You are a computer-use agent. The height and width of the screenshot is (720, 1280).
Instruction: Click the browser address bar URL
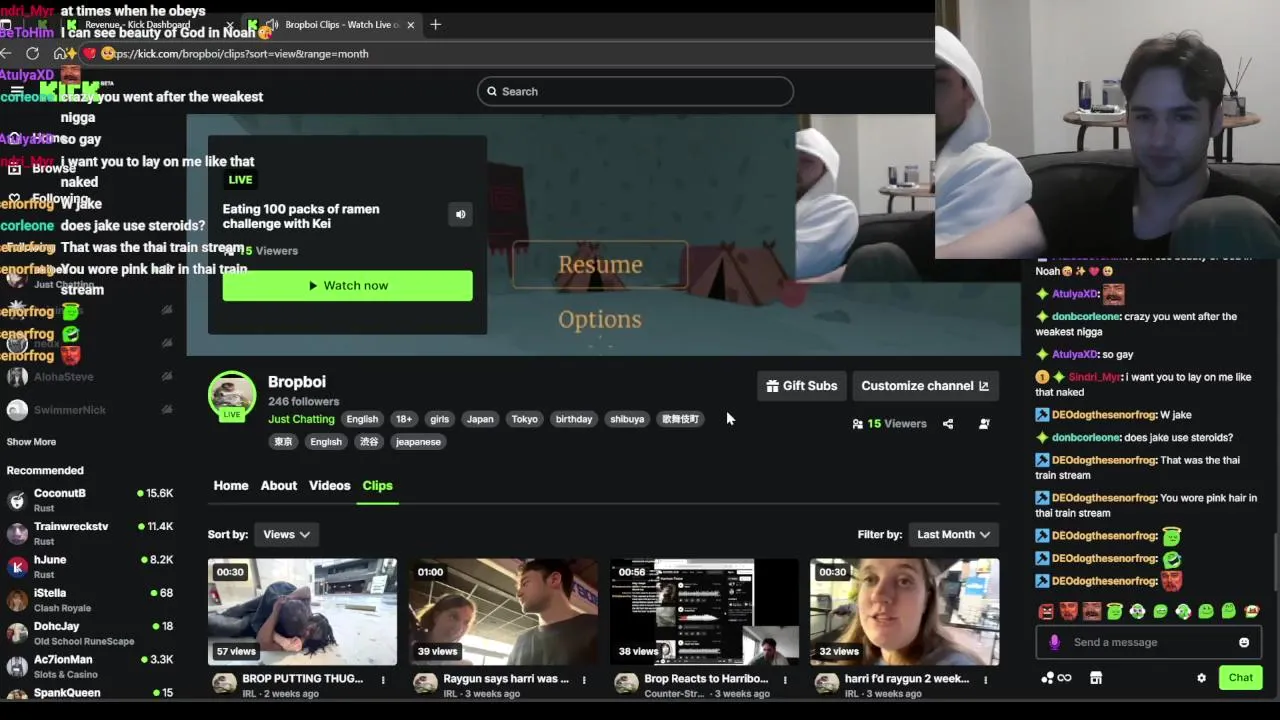coord(240,53)
